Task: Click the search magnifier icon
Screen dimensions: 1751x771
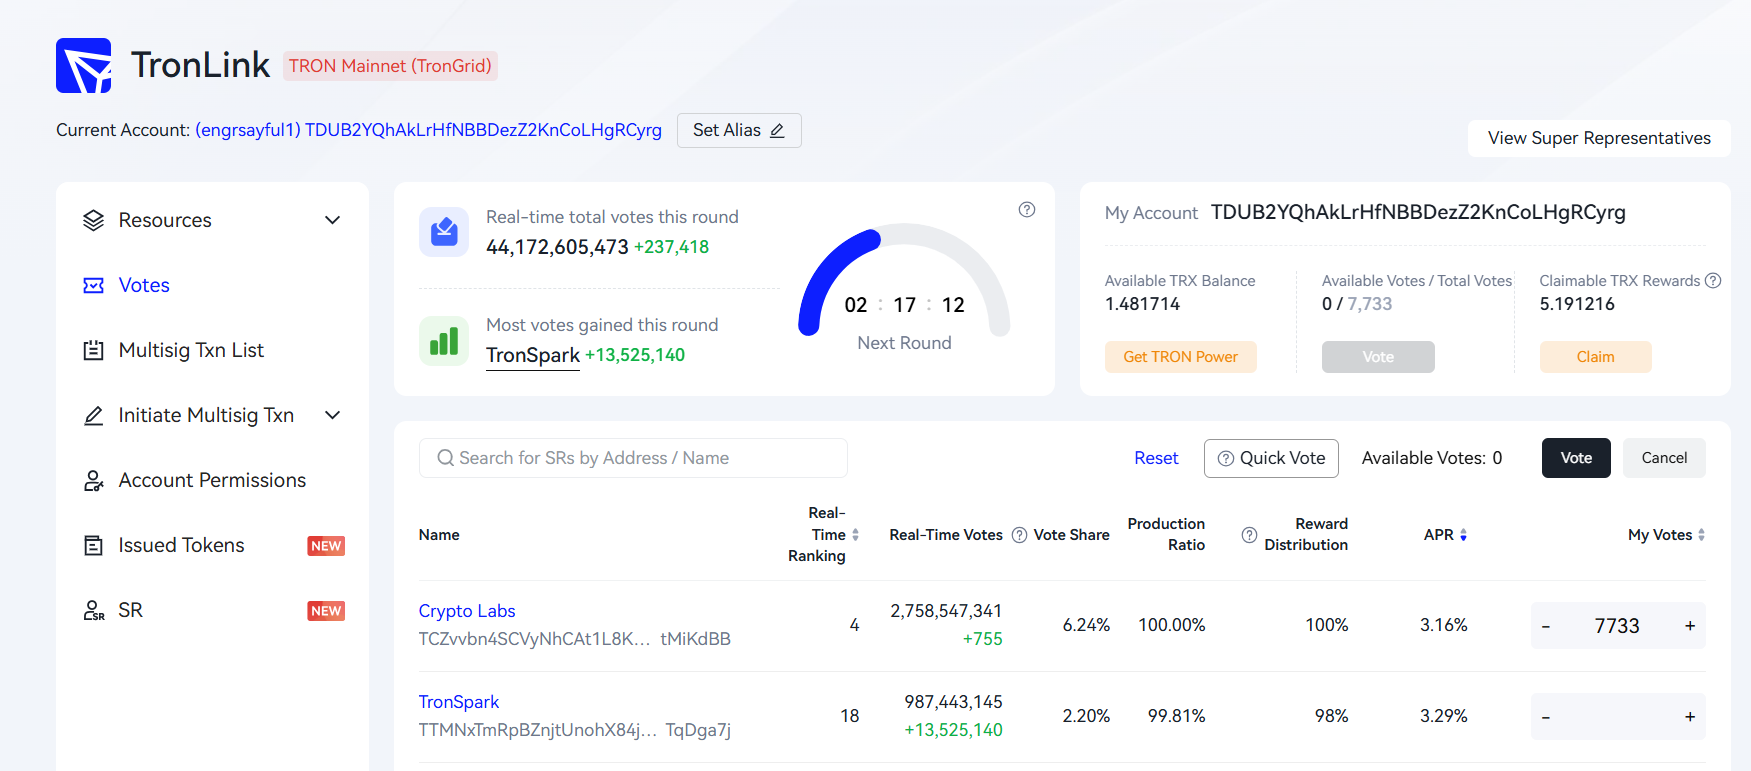Action: click(446, 458)
